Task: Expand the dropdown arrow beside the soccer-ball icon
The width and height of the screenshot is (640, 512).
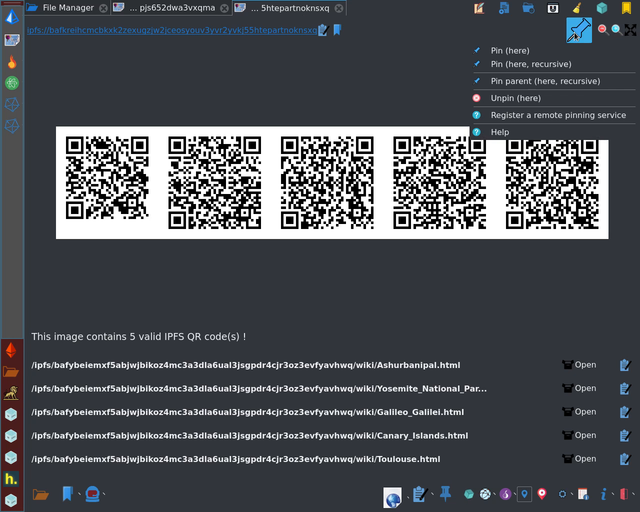Action: [x=494, y=494]
